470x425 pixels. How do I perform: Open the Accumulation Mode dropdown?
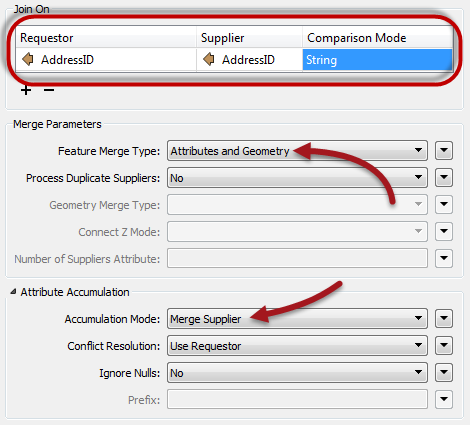tap(297, 319)
